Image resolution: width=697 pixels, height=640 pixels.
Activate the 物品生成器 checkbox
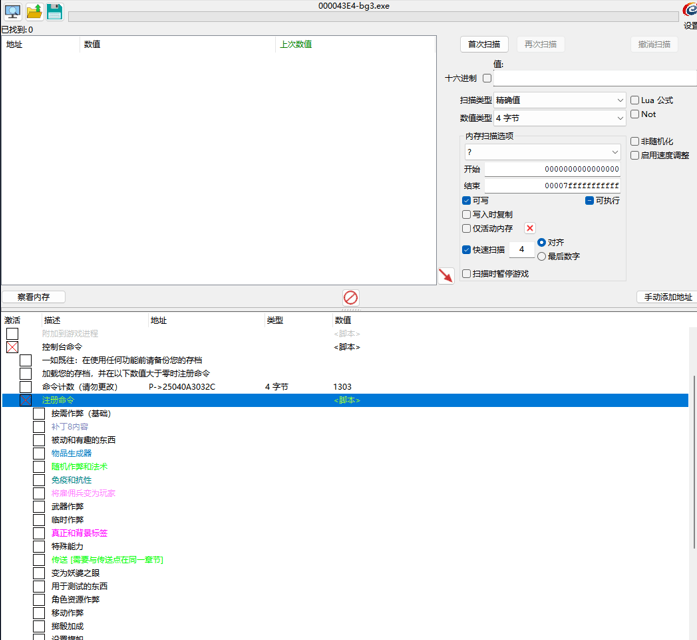pos(39,453)
